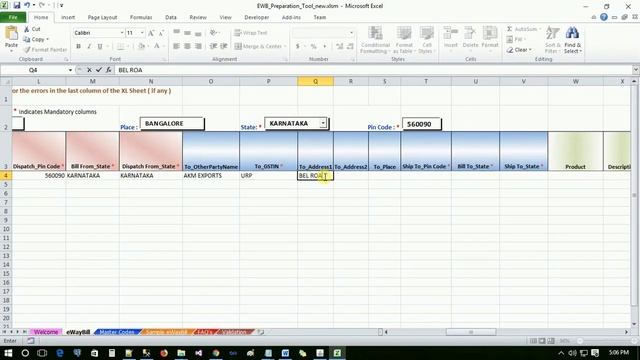Switch to the Data ribbon tab
The width and height of the screenshot is (640, 360).
[x=171, y=17]
